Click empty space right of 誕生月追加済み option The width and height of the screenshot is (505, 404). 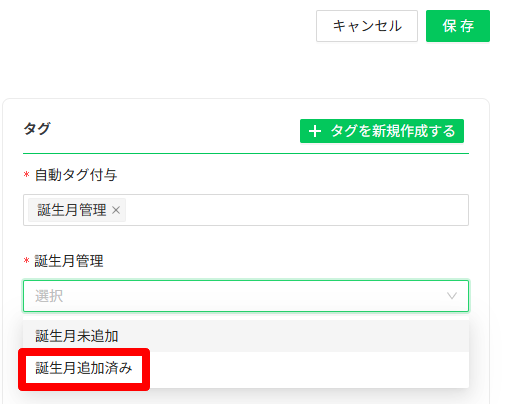(x=308, y=368)
